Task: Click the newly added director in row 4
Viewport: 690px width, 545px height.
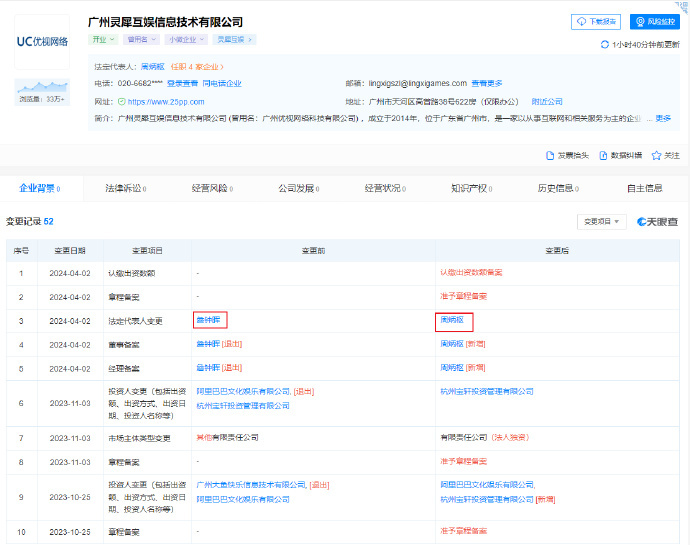Action: (x=452, y=344)
